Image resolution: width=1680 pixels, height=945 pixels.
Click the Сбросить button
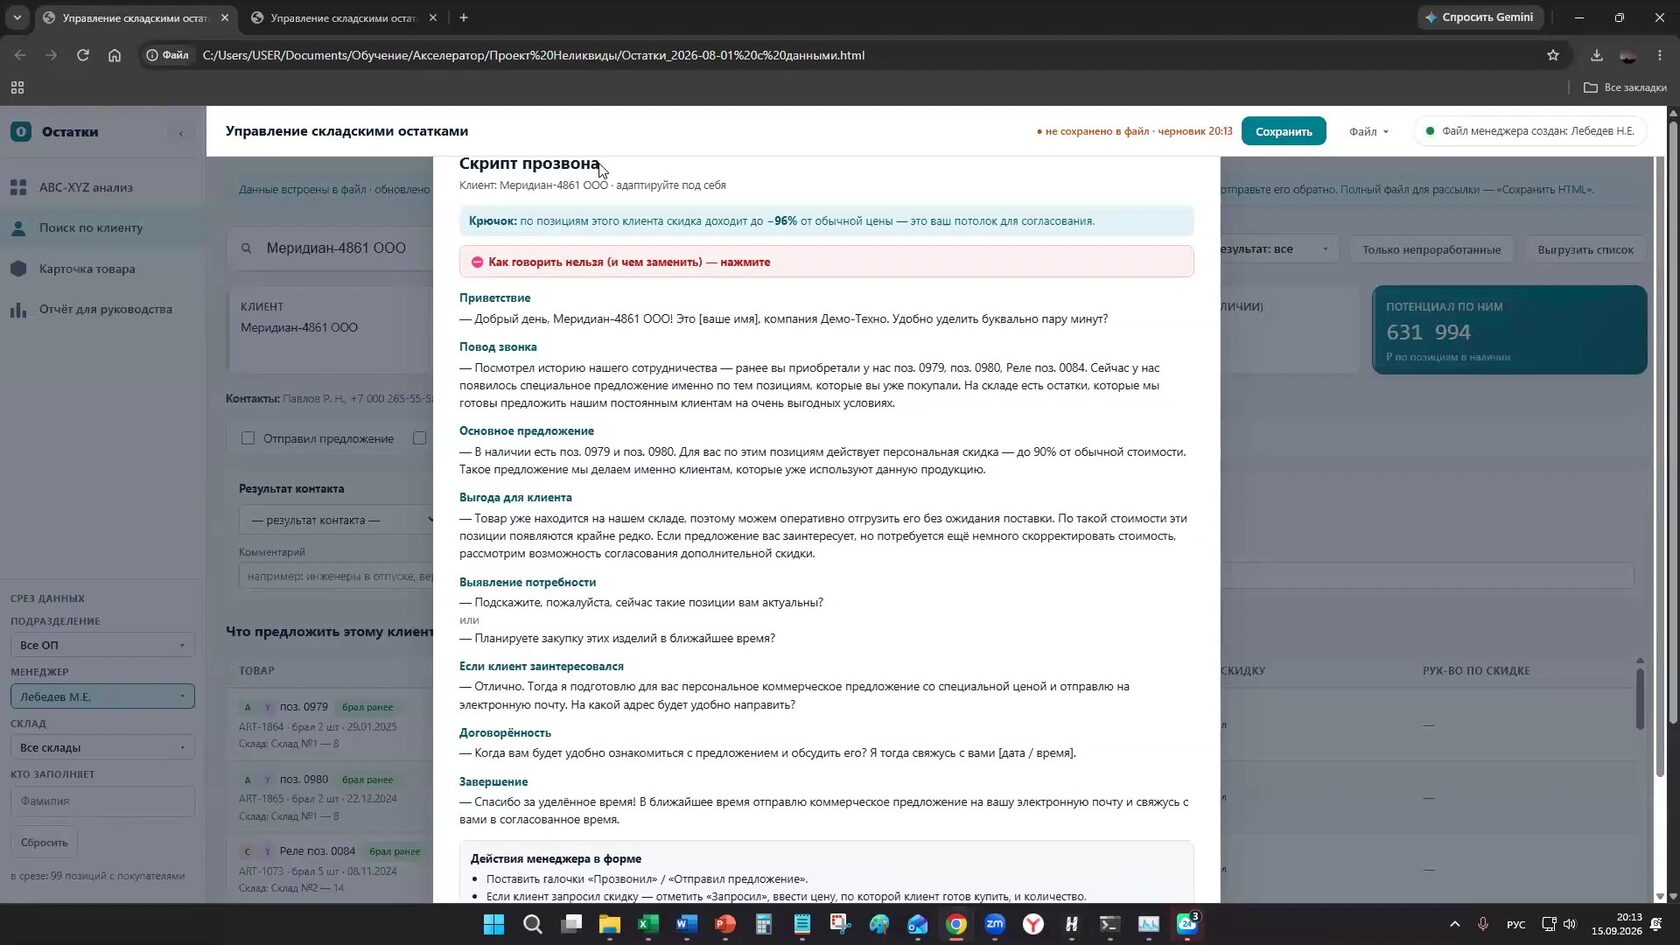click(x=44, y=842)
